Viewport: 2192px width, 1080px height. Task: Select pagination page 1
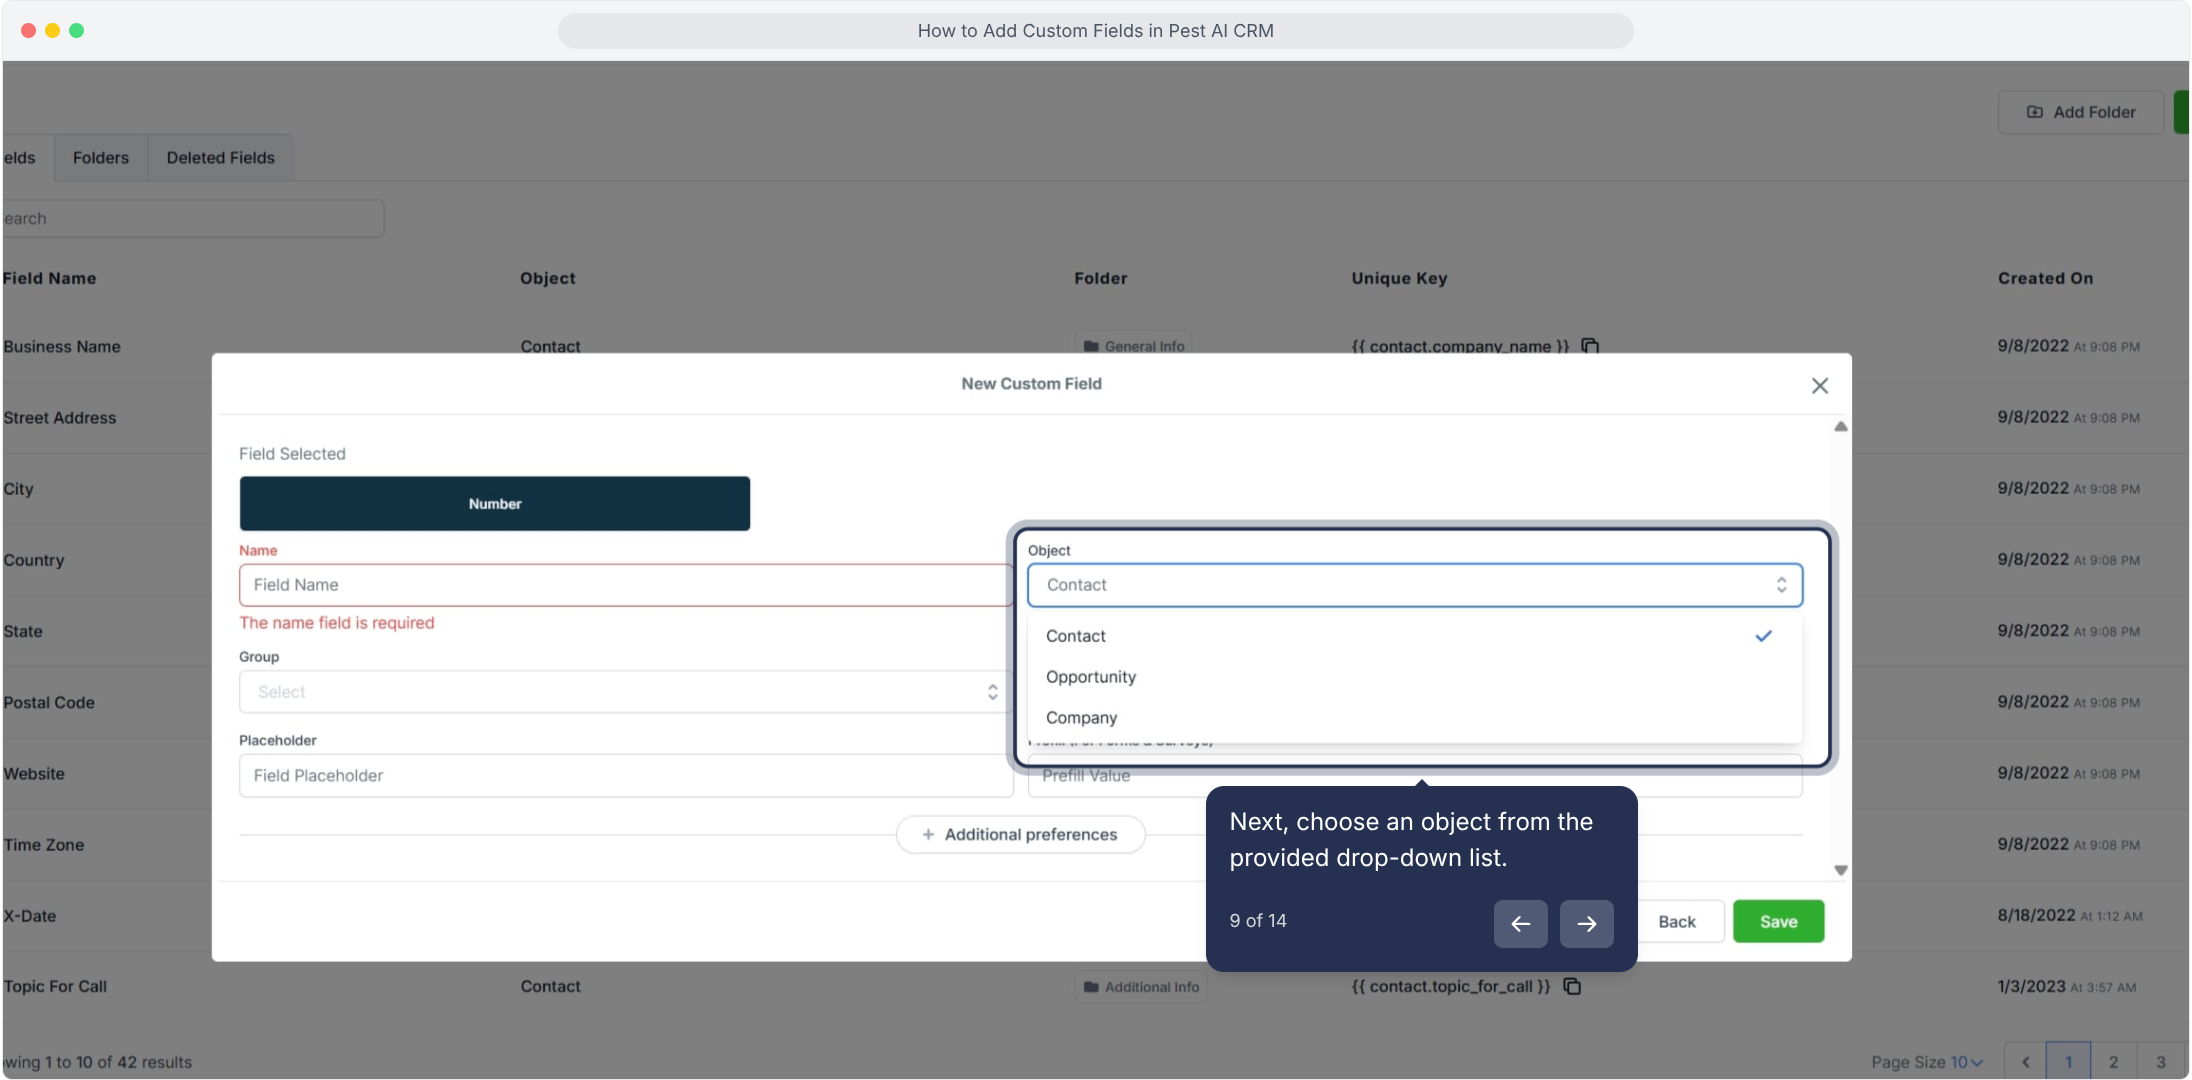pyautogui.click(x=2068, y=1062)
